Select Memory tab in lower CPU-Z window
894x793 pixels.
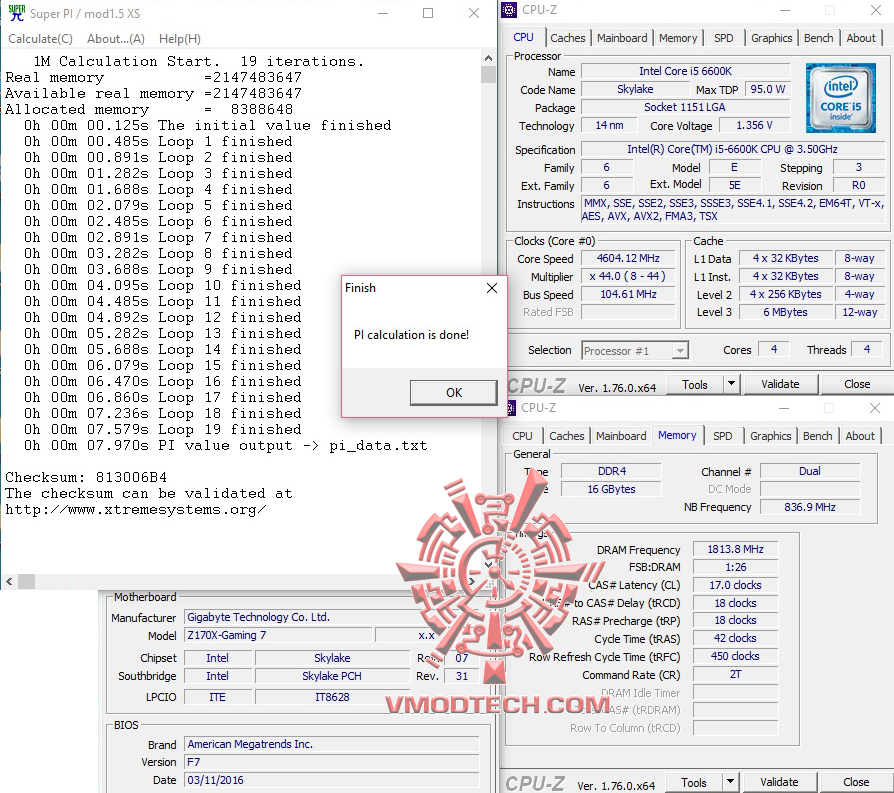(x=677, y=436)
